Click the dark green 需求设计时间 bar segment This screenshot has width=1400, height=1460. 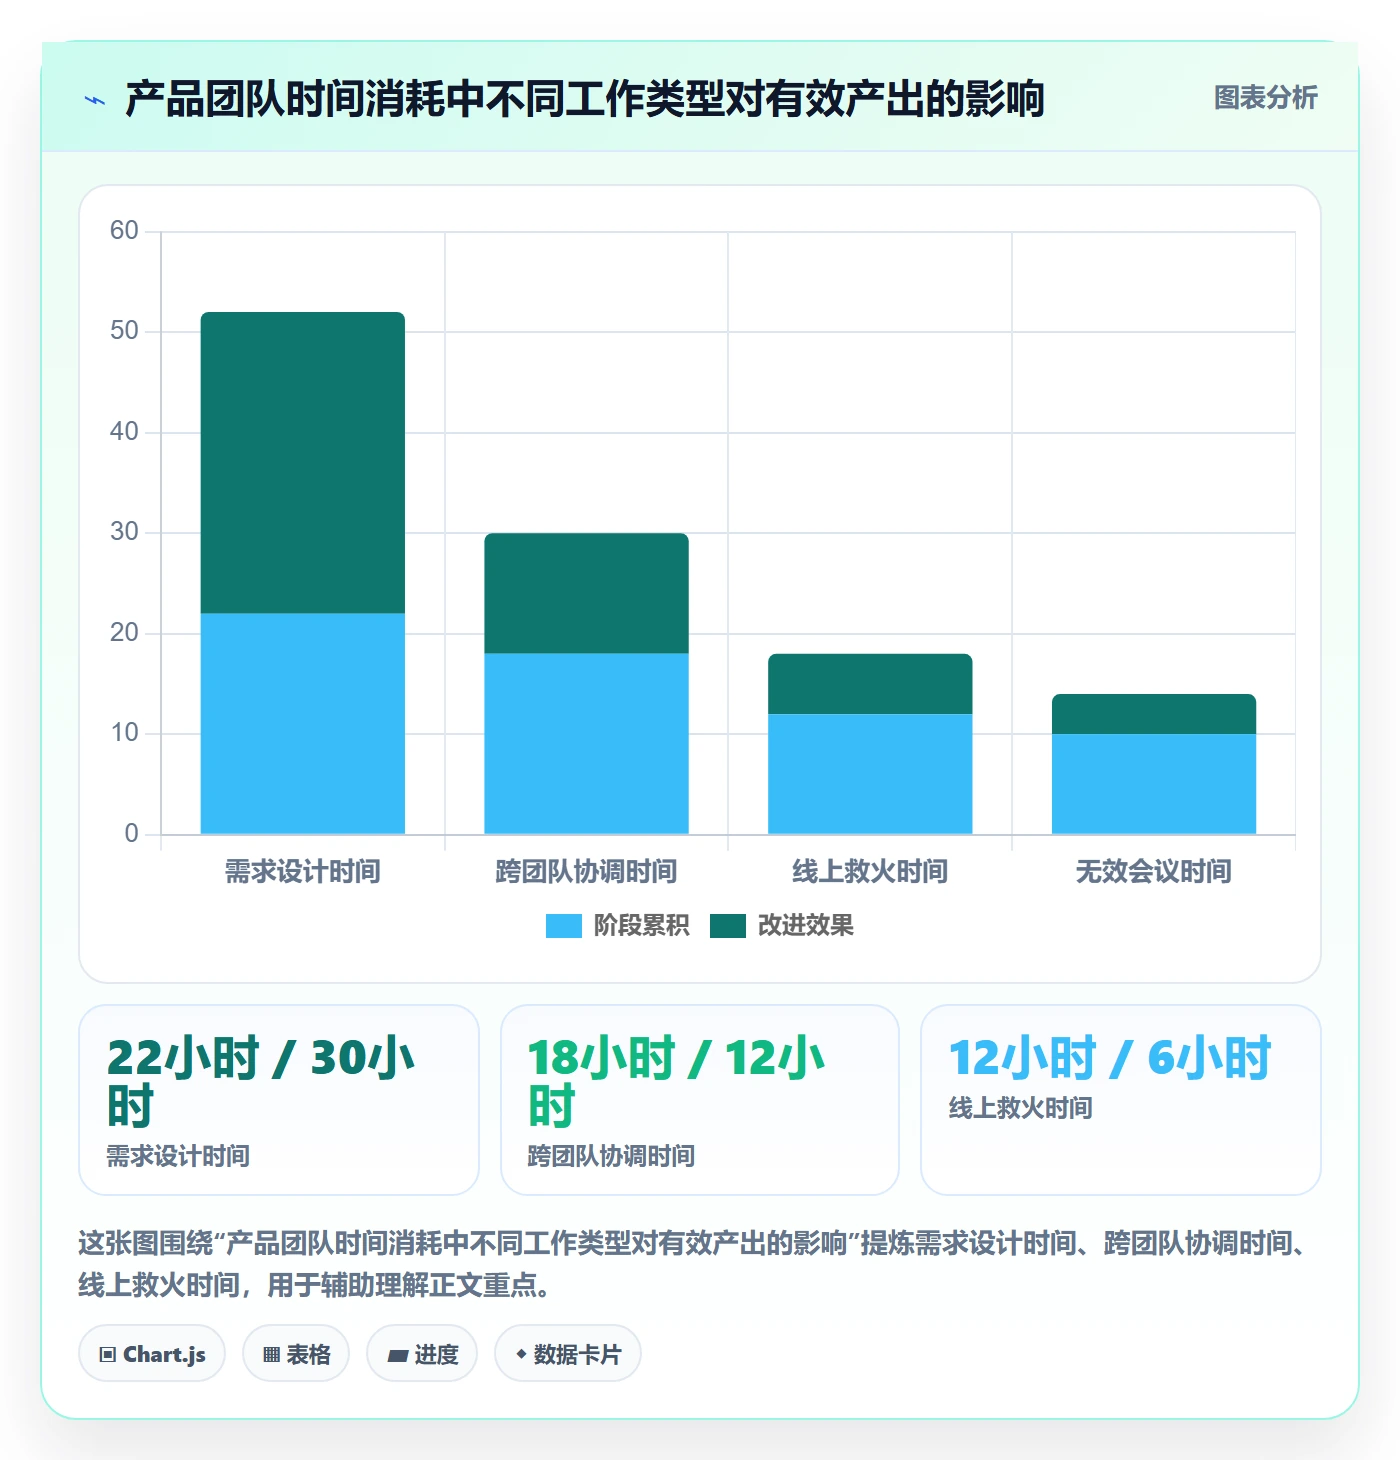[x=303, y=463]
